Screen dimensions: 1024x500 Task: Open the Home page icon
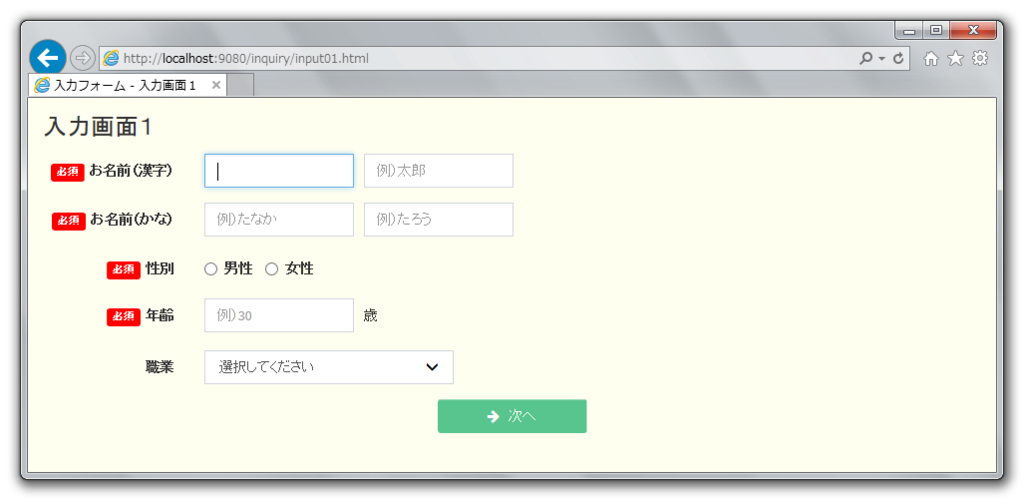pos(931,59)
